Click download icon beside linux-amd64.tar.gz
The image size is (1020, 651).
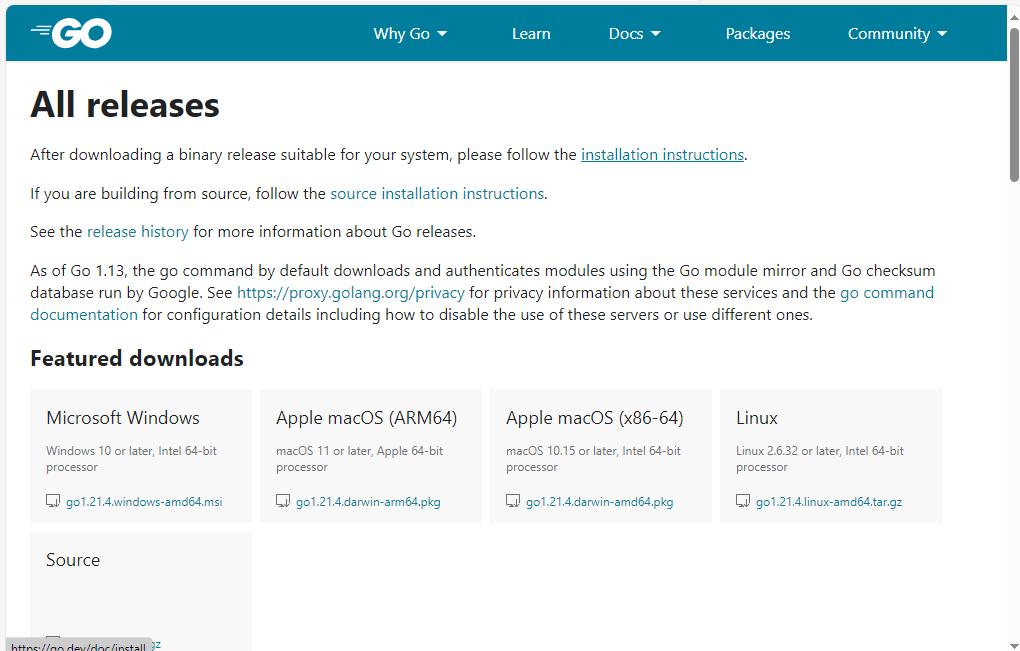coord(743,501)
